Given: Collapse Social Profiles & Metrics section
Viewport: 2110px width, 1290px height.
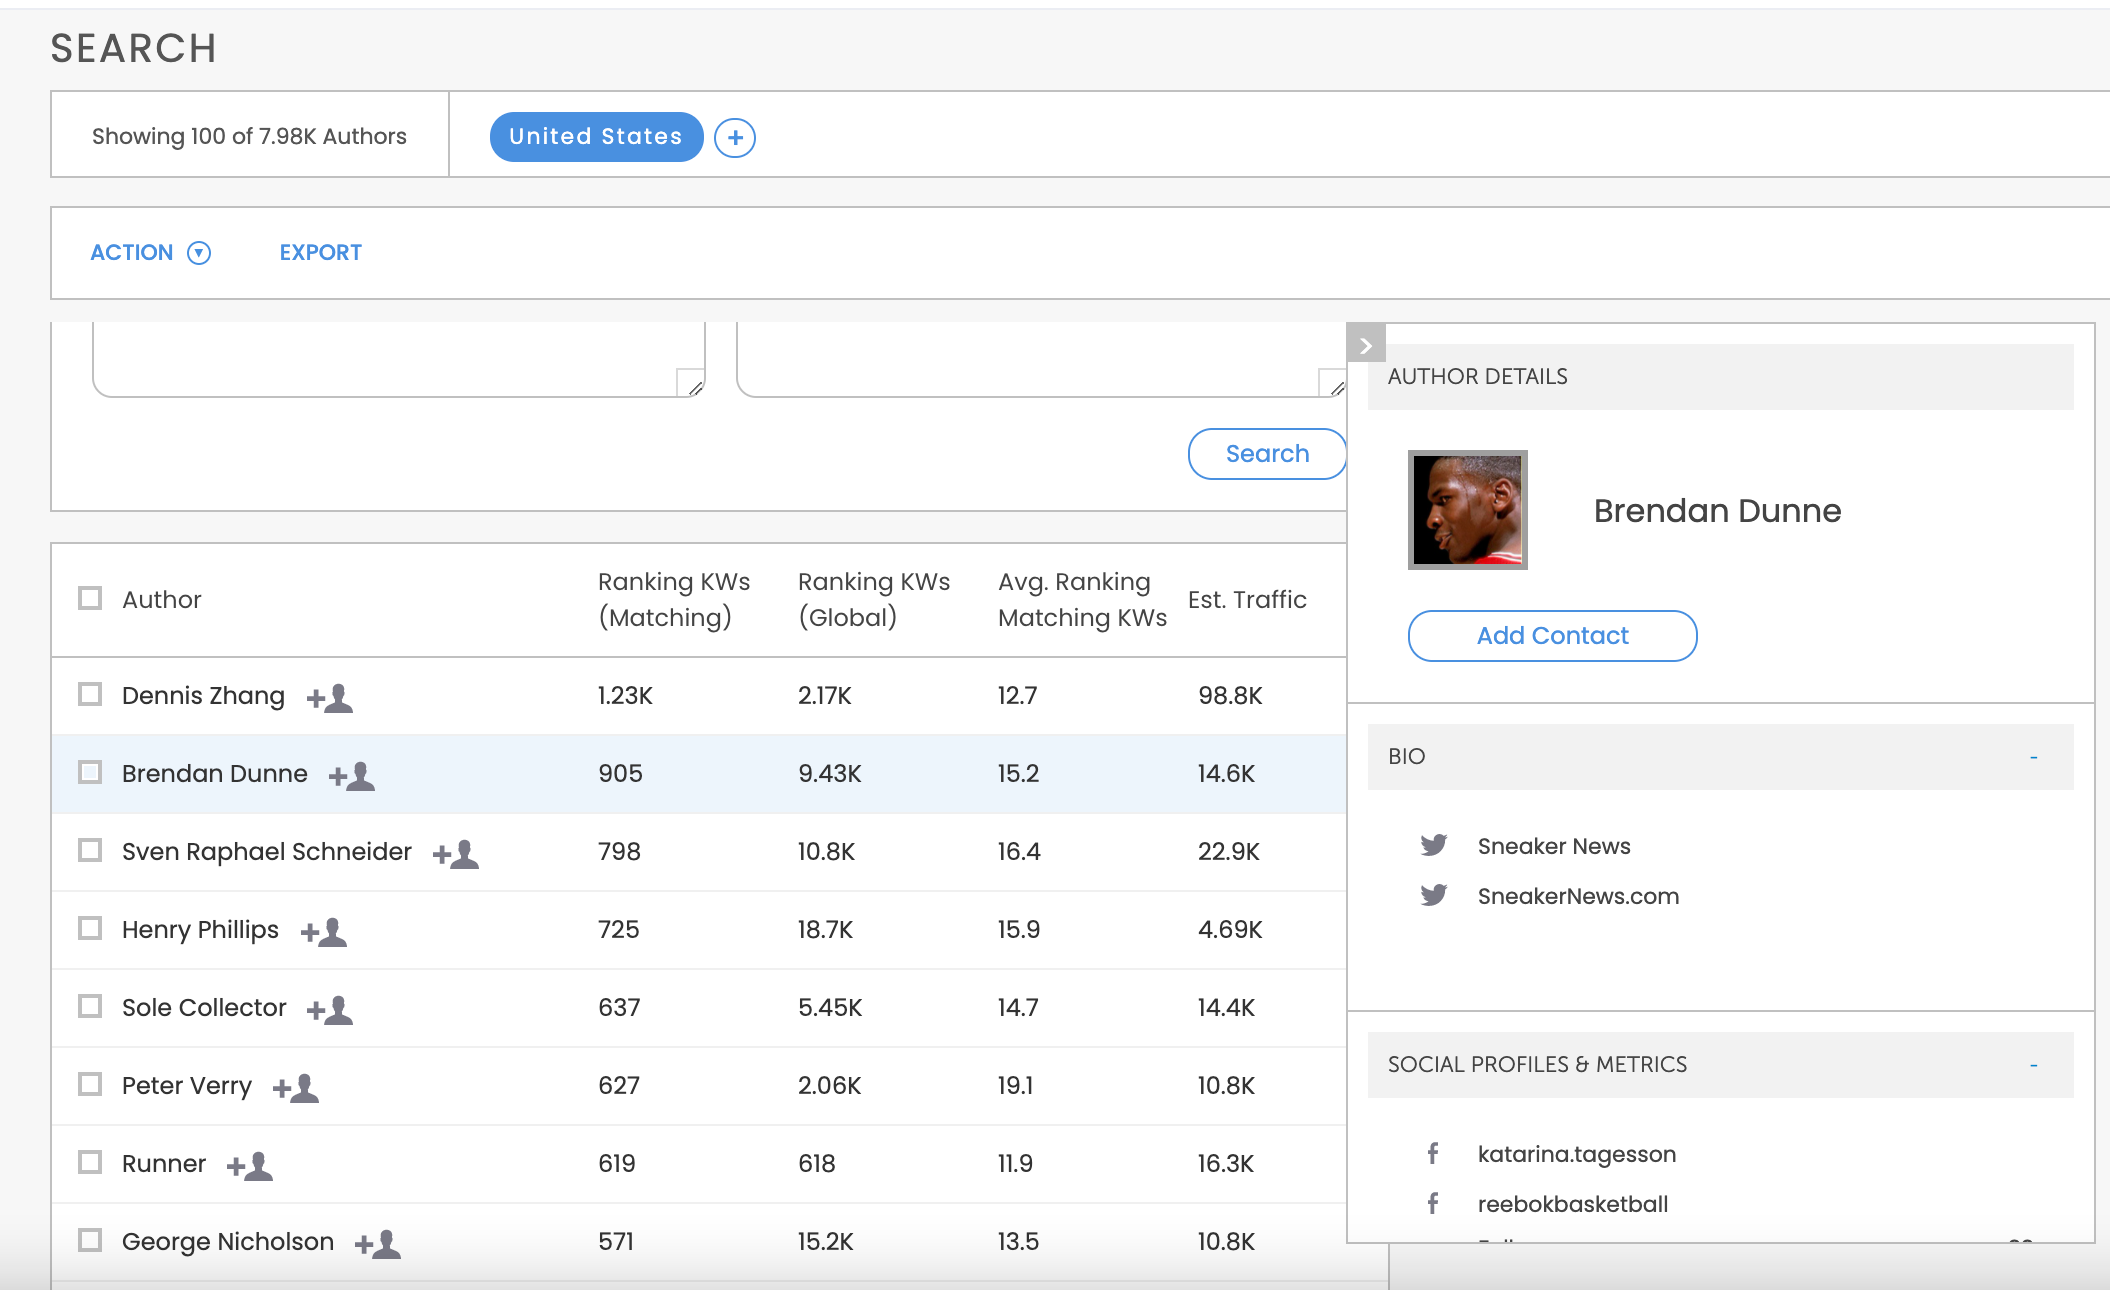Looking at the screenshot, I should click(x=2033, y=1065).
